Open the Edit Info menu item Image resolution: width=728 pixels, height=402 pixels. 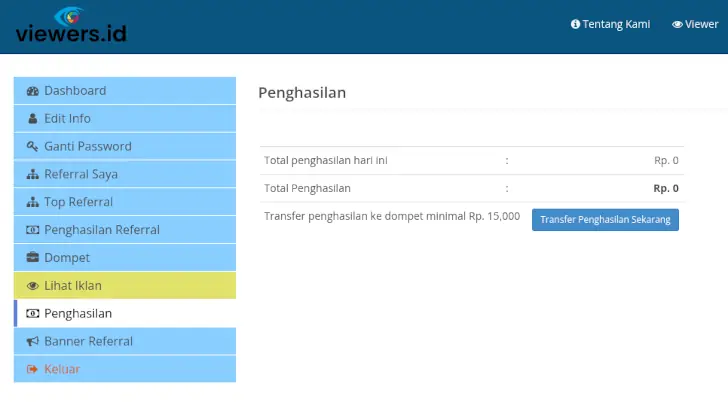point(125,118)
